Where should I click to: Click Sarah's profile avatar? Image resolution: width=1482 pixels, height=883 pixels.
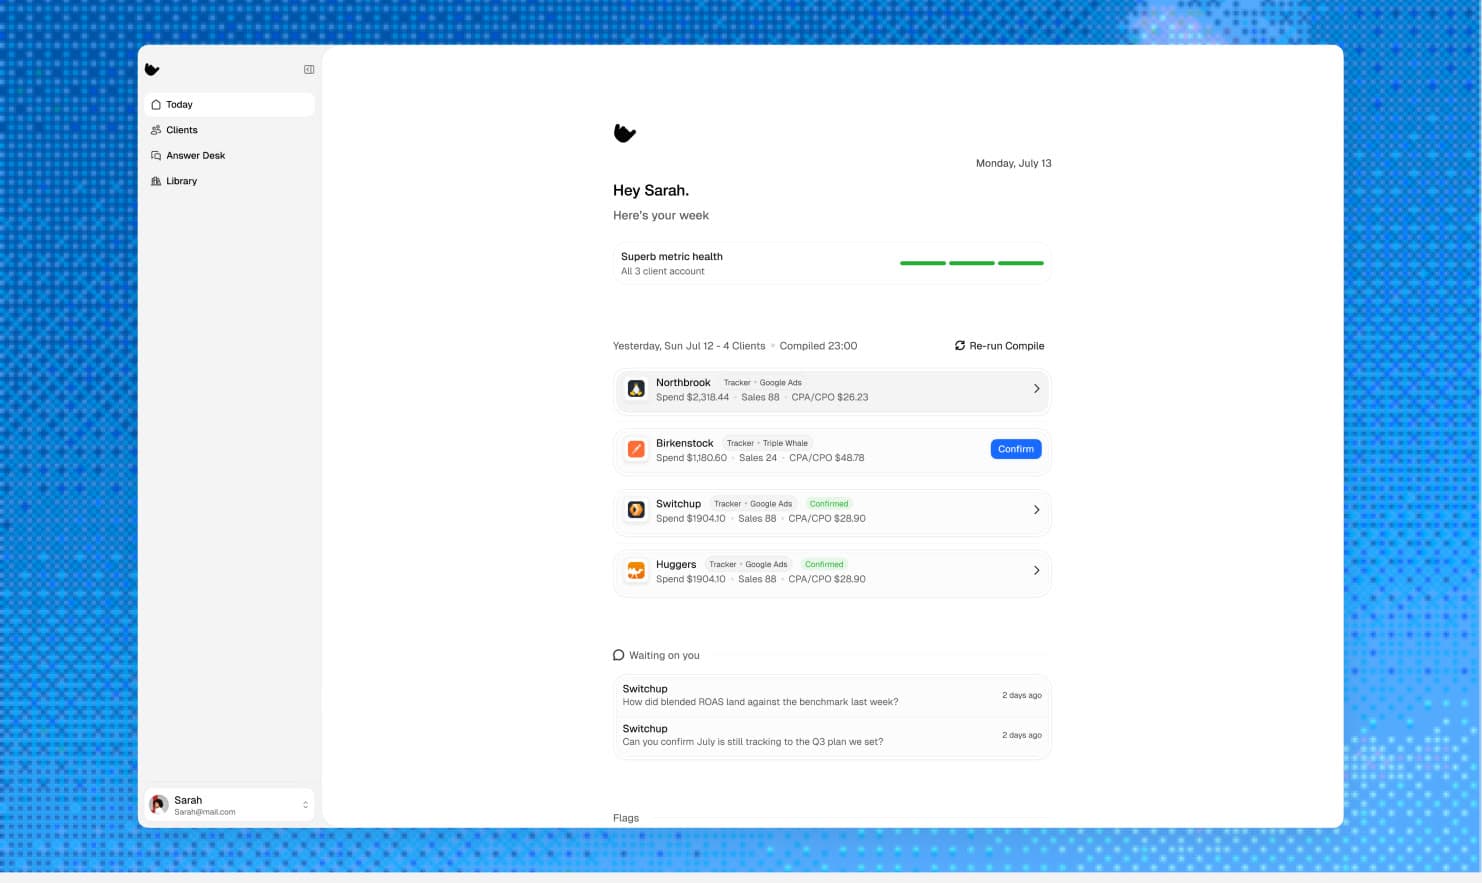158,805
